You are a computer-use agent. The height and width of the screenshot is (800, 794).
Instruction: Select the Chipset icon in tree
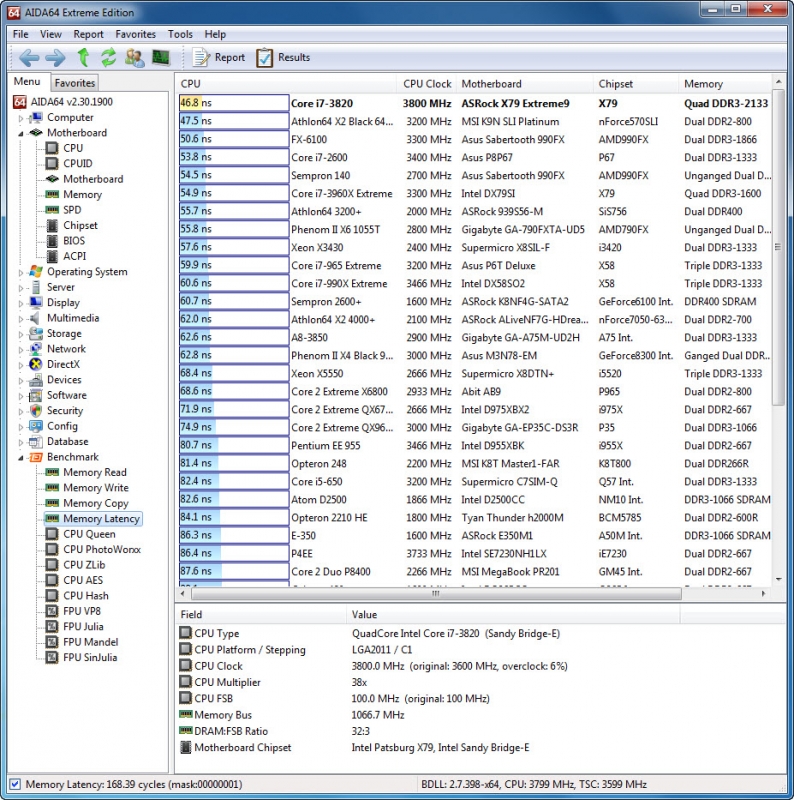[52, 225]
